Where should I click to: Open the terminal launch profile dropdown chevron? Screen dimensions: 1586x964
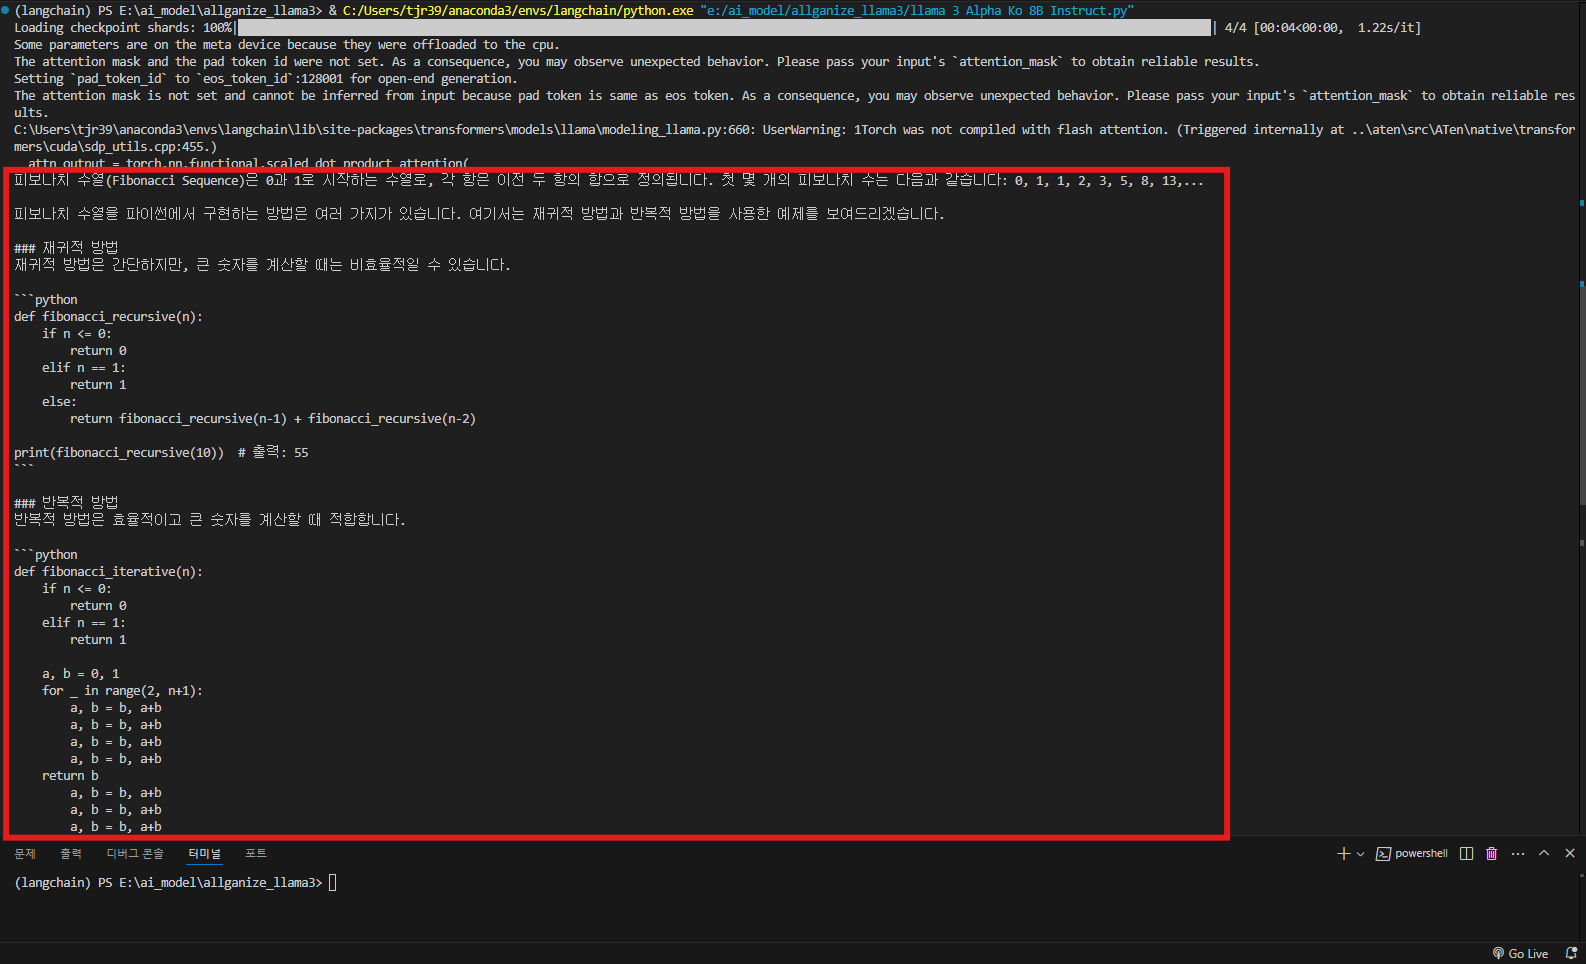(x=1360, y=854)
